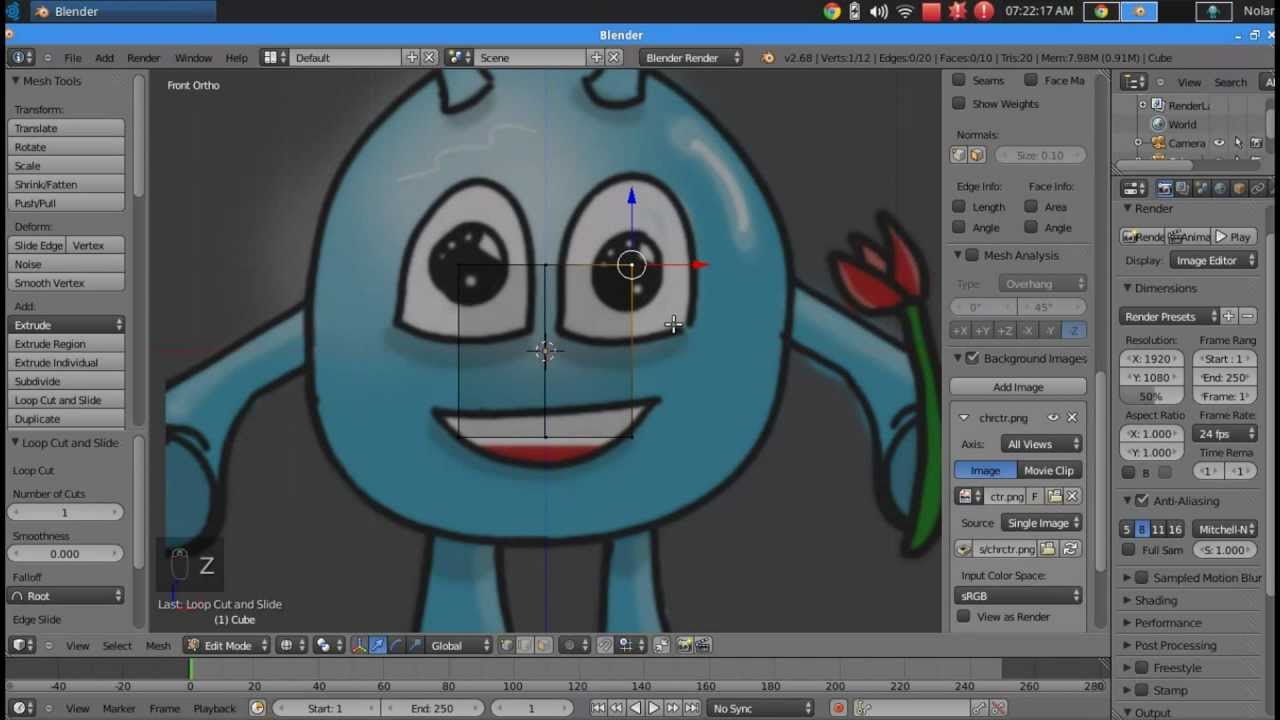Select the scale manipulator icon

pyautogui.click(x=414, y=645)
